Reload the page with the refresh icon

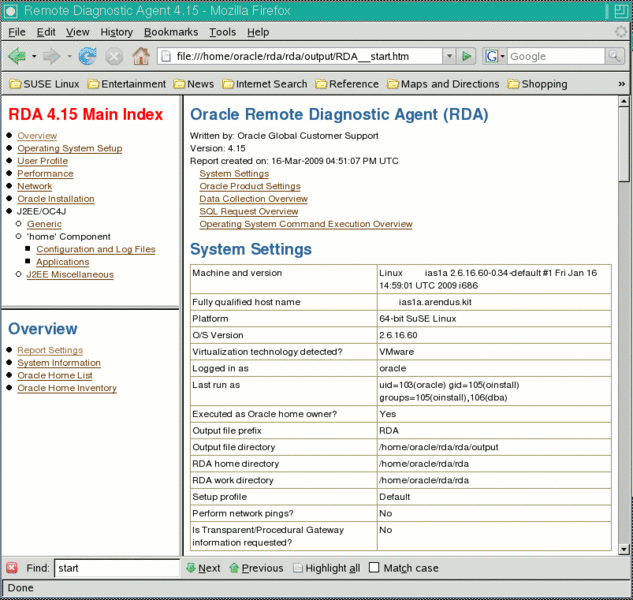[x=88, y=56]
